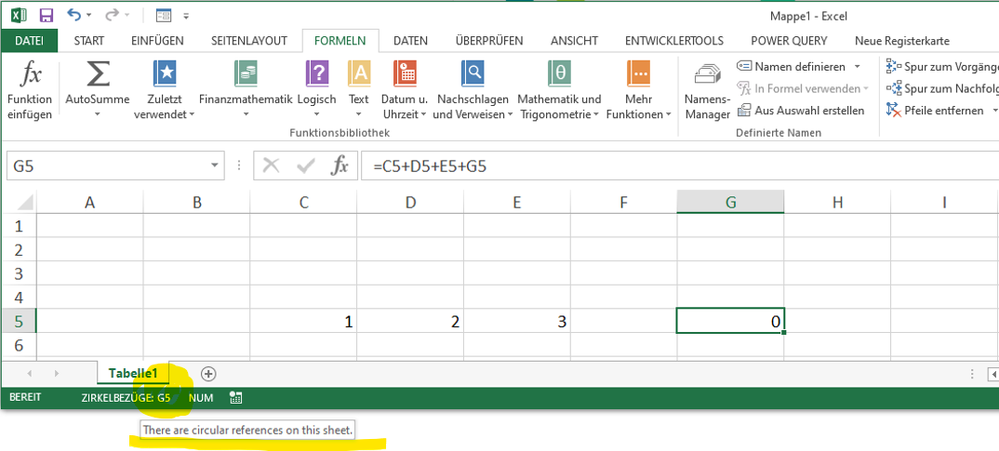Screen dimensions: 999x451
Task: Select cell D5 containing 2
Action: coord(410,321)
